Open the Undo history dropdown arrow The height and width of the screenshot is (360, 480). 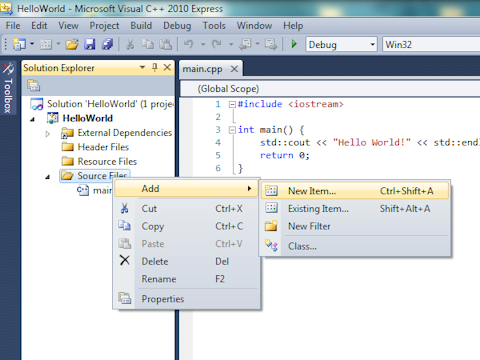click(x=203, y=44)
